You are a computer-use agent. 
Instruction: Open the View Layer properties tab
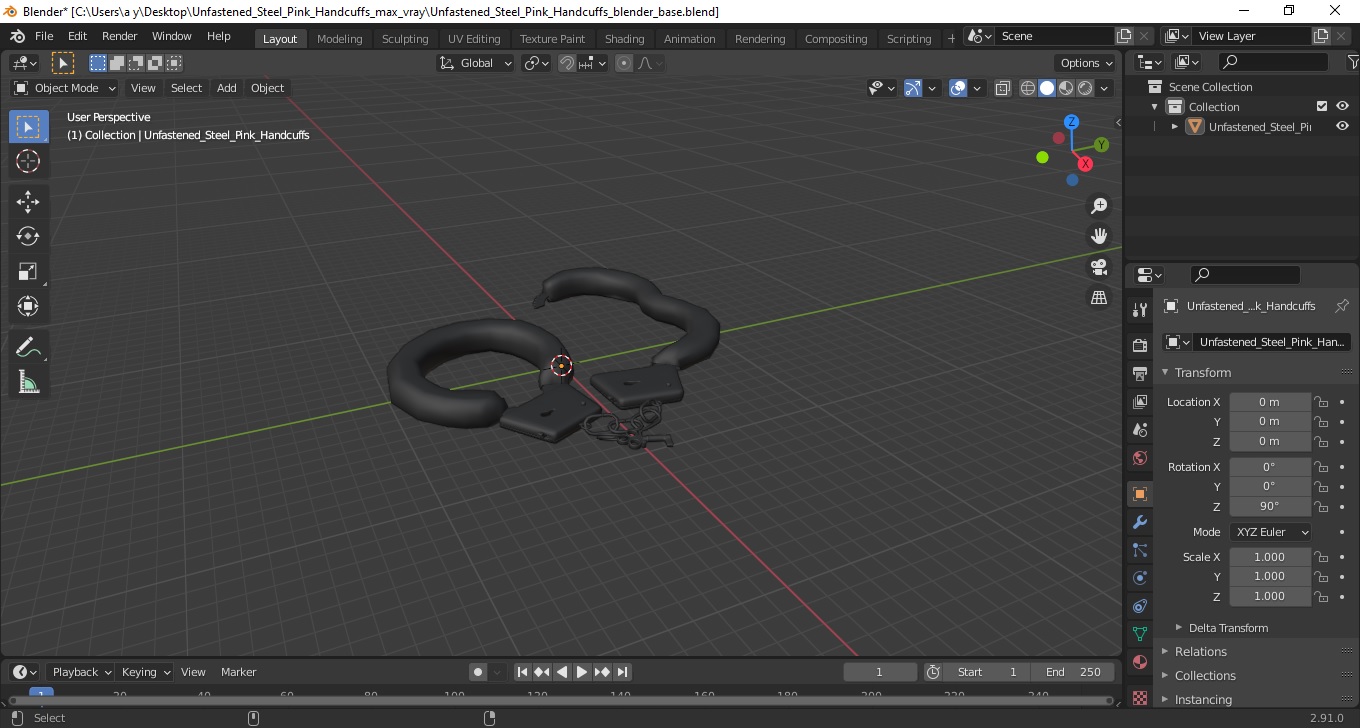[x=1140, y=402]
